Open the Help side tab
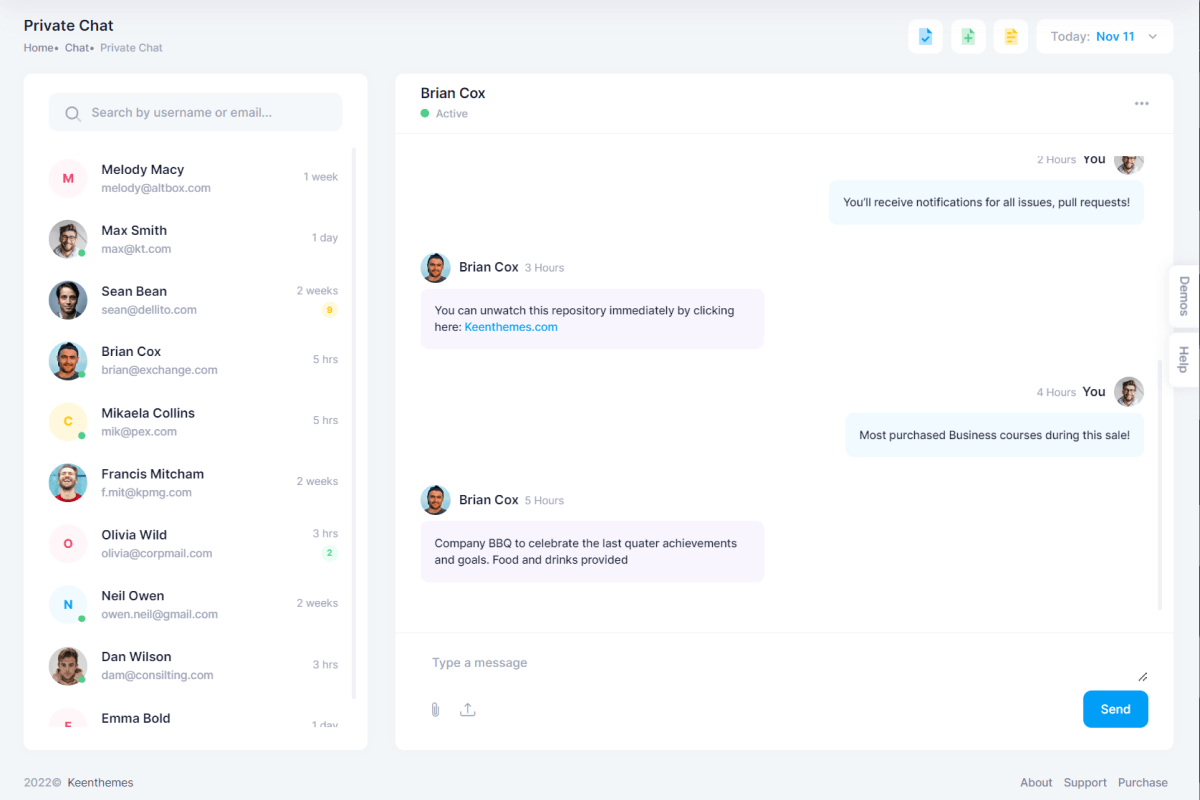1200x800 pixels. [1184, 360]
